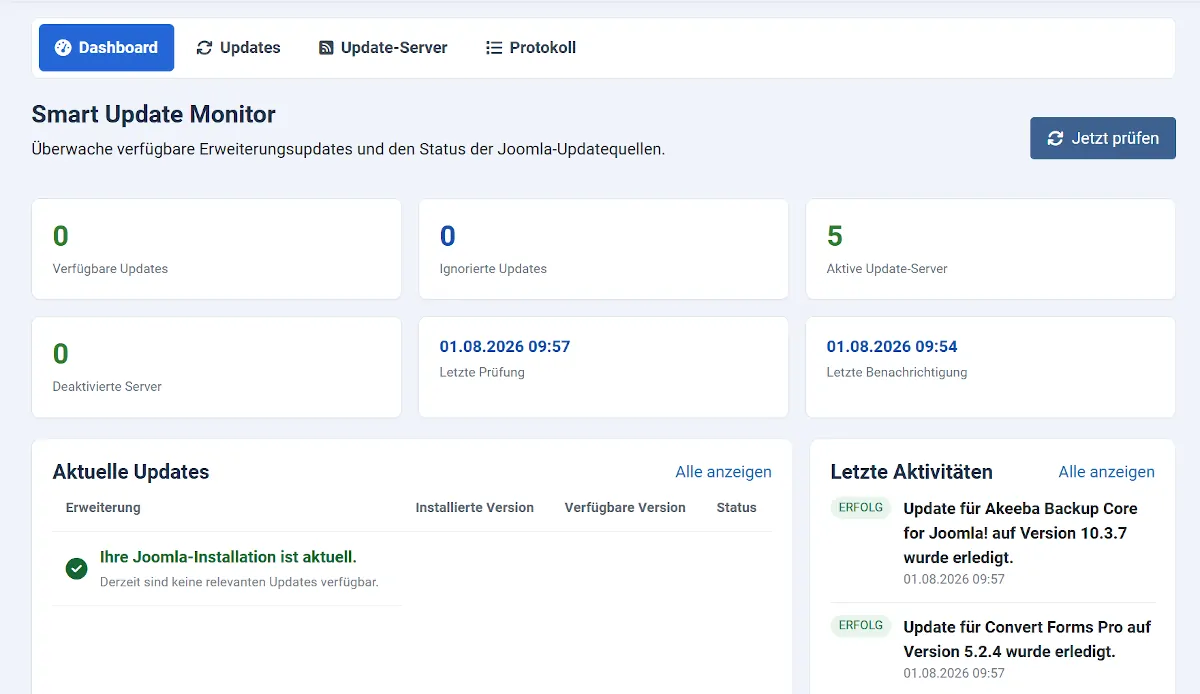Click Alle anzeigen in Letzte Aktivitäten
The height and width of the screenshot is (694, 1200).
1106,472
